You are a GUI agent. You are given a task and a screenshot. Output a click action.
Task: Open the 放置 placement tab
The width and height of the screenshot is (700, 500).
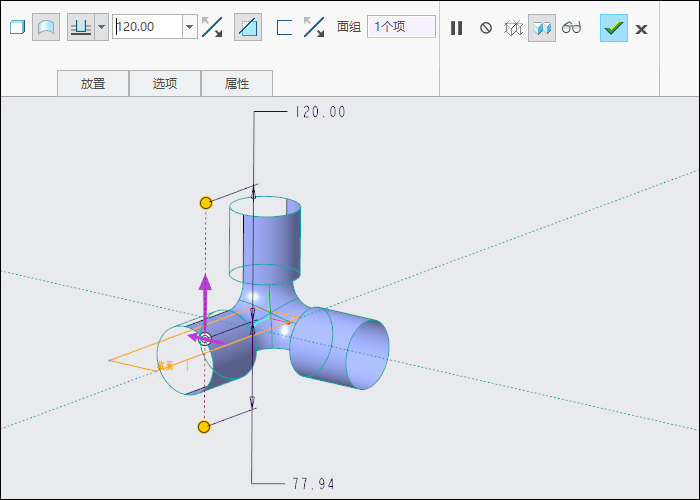pyautogui.click(x=93, y=83)
